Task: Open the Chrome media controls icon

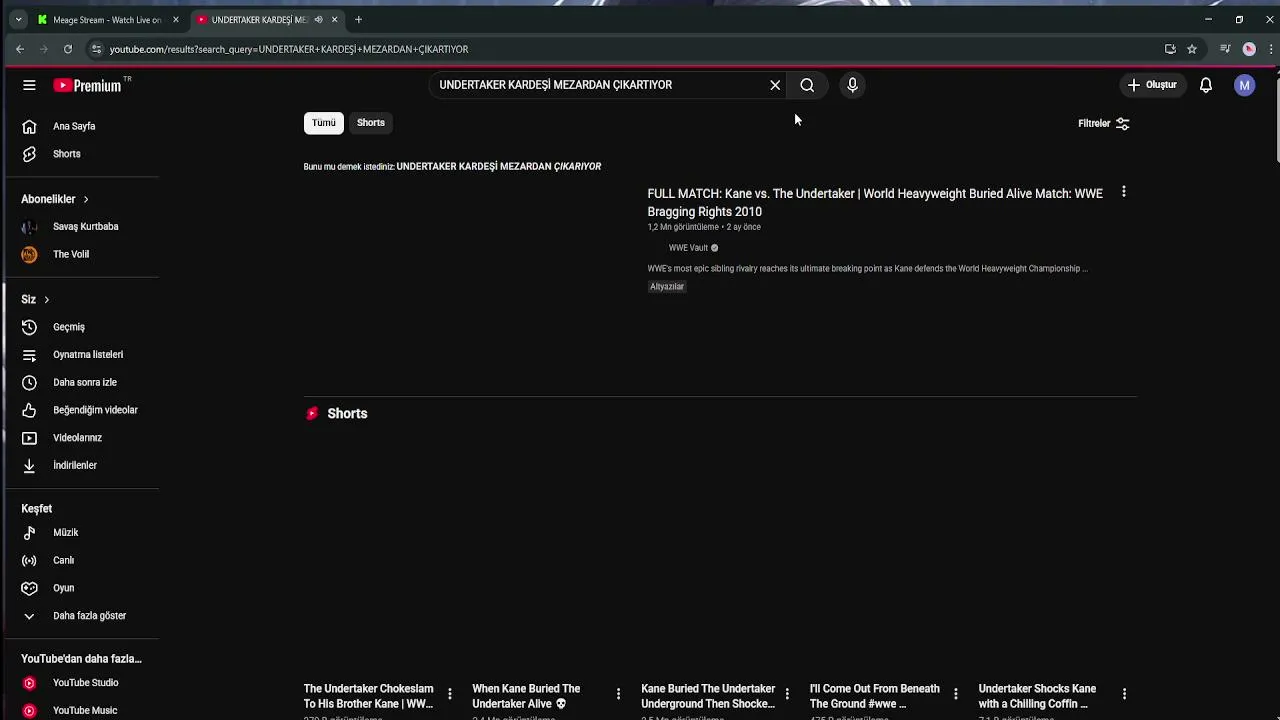Action: click(1225, 49)
